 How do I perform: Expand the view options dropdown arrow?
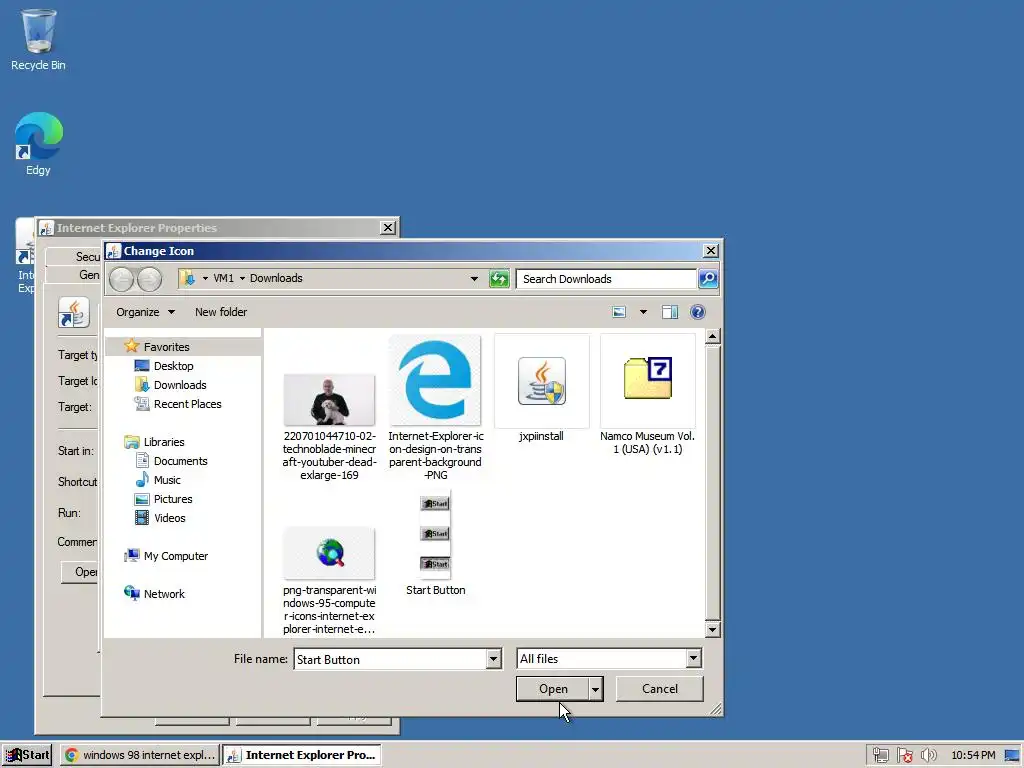643,312
